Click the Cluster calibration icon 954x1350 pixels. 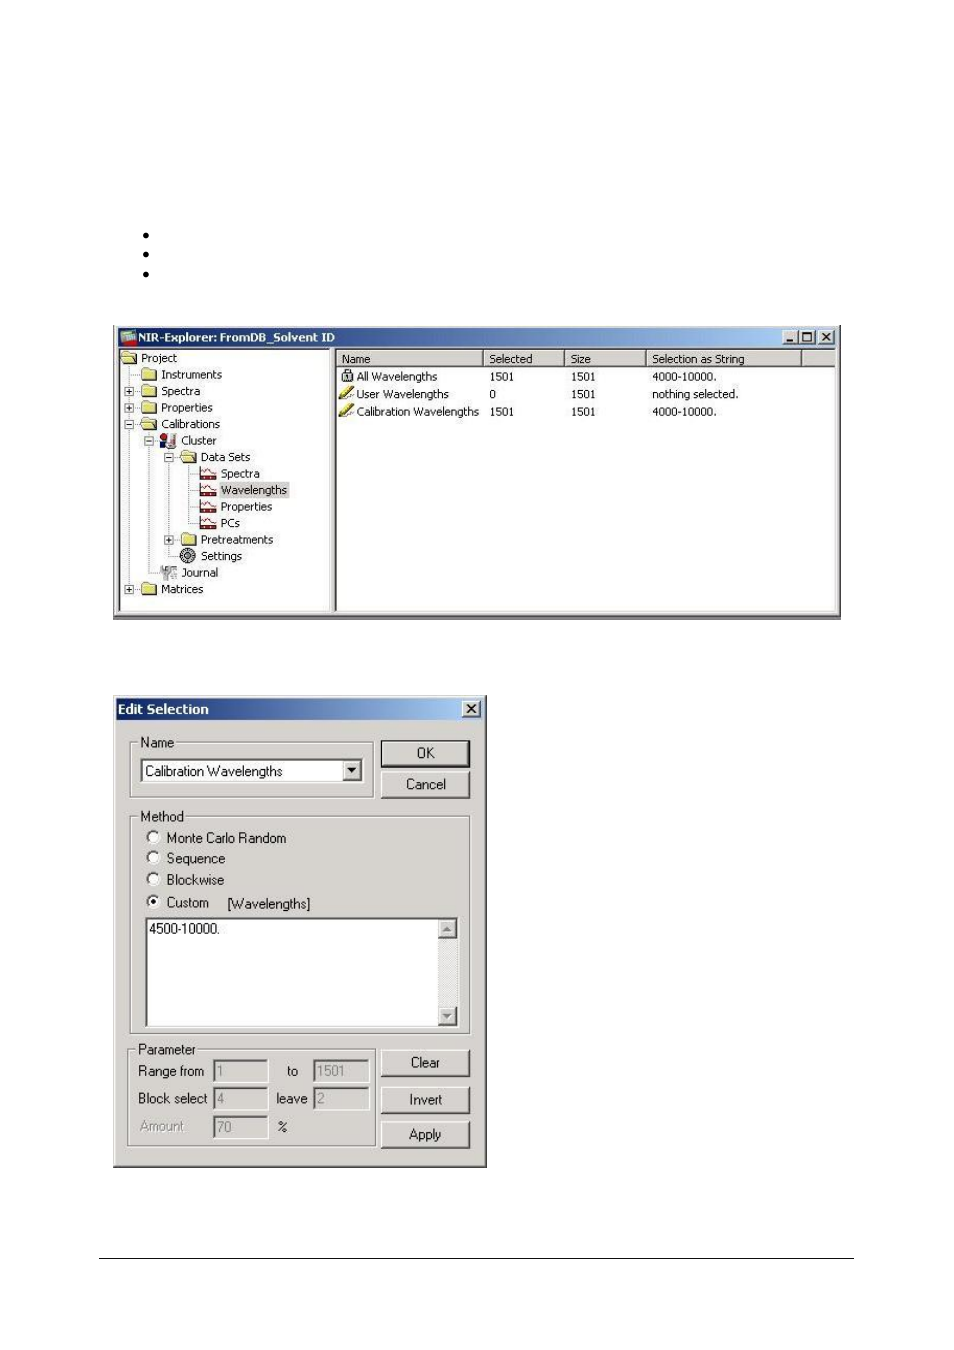tap(168, 440)
